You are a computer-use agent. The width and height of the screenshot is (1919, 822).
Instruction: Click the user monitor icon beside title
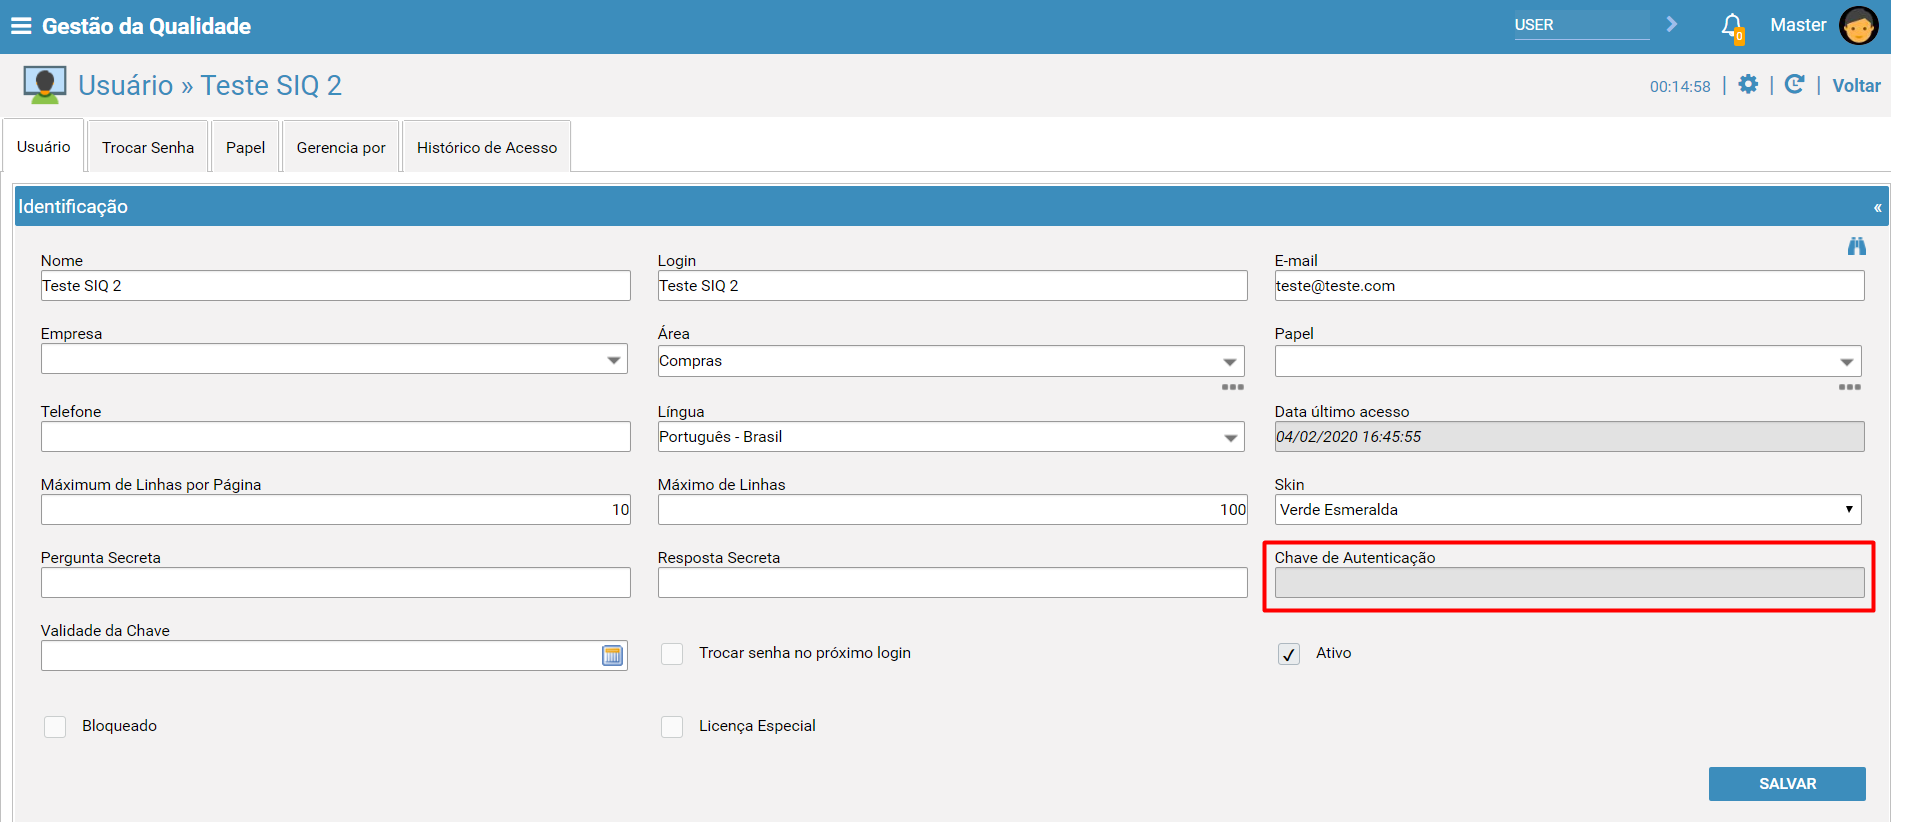point(44,85)
